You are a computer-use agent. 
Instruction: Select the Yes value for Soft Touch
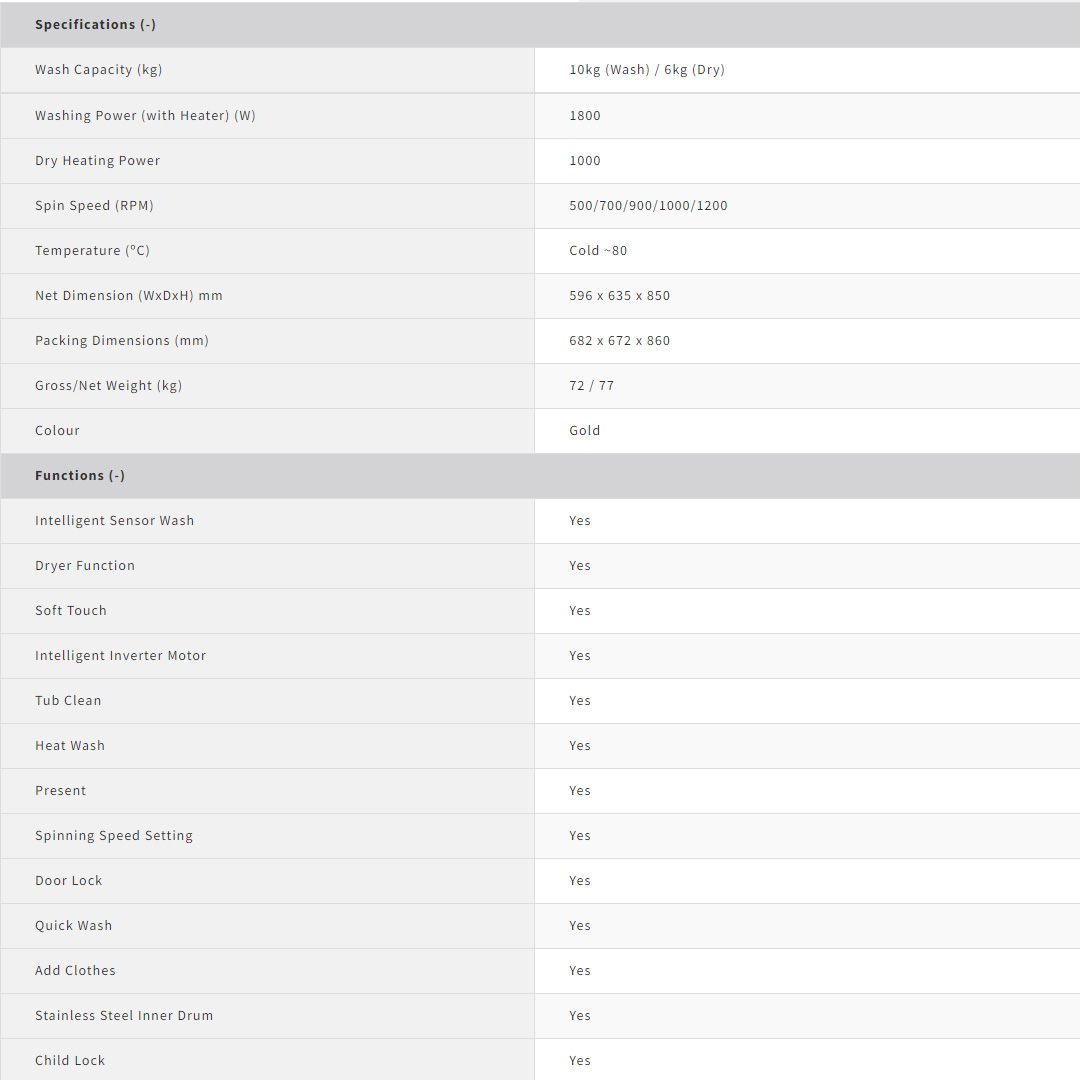tap(580, 610)
